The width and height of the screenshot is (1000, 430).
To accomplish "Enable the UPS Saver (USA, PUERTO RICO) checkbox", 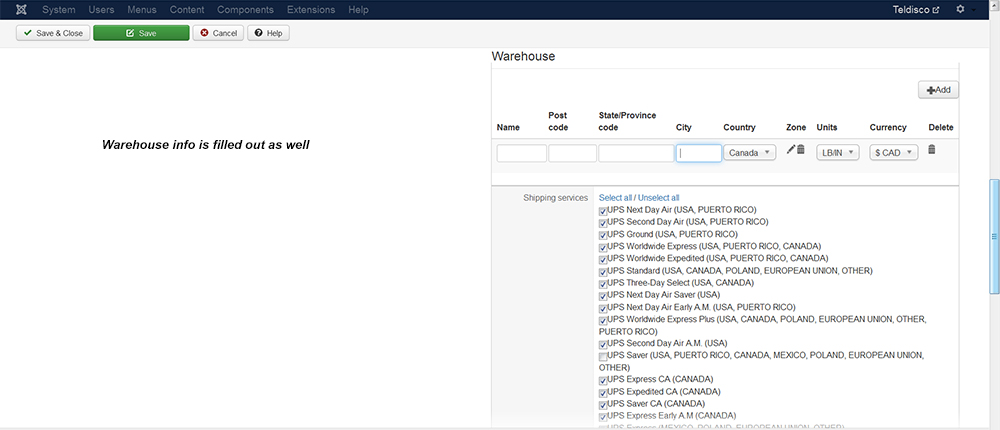I will tap(603, 357).
